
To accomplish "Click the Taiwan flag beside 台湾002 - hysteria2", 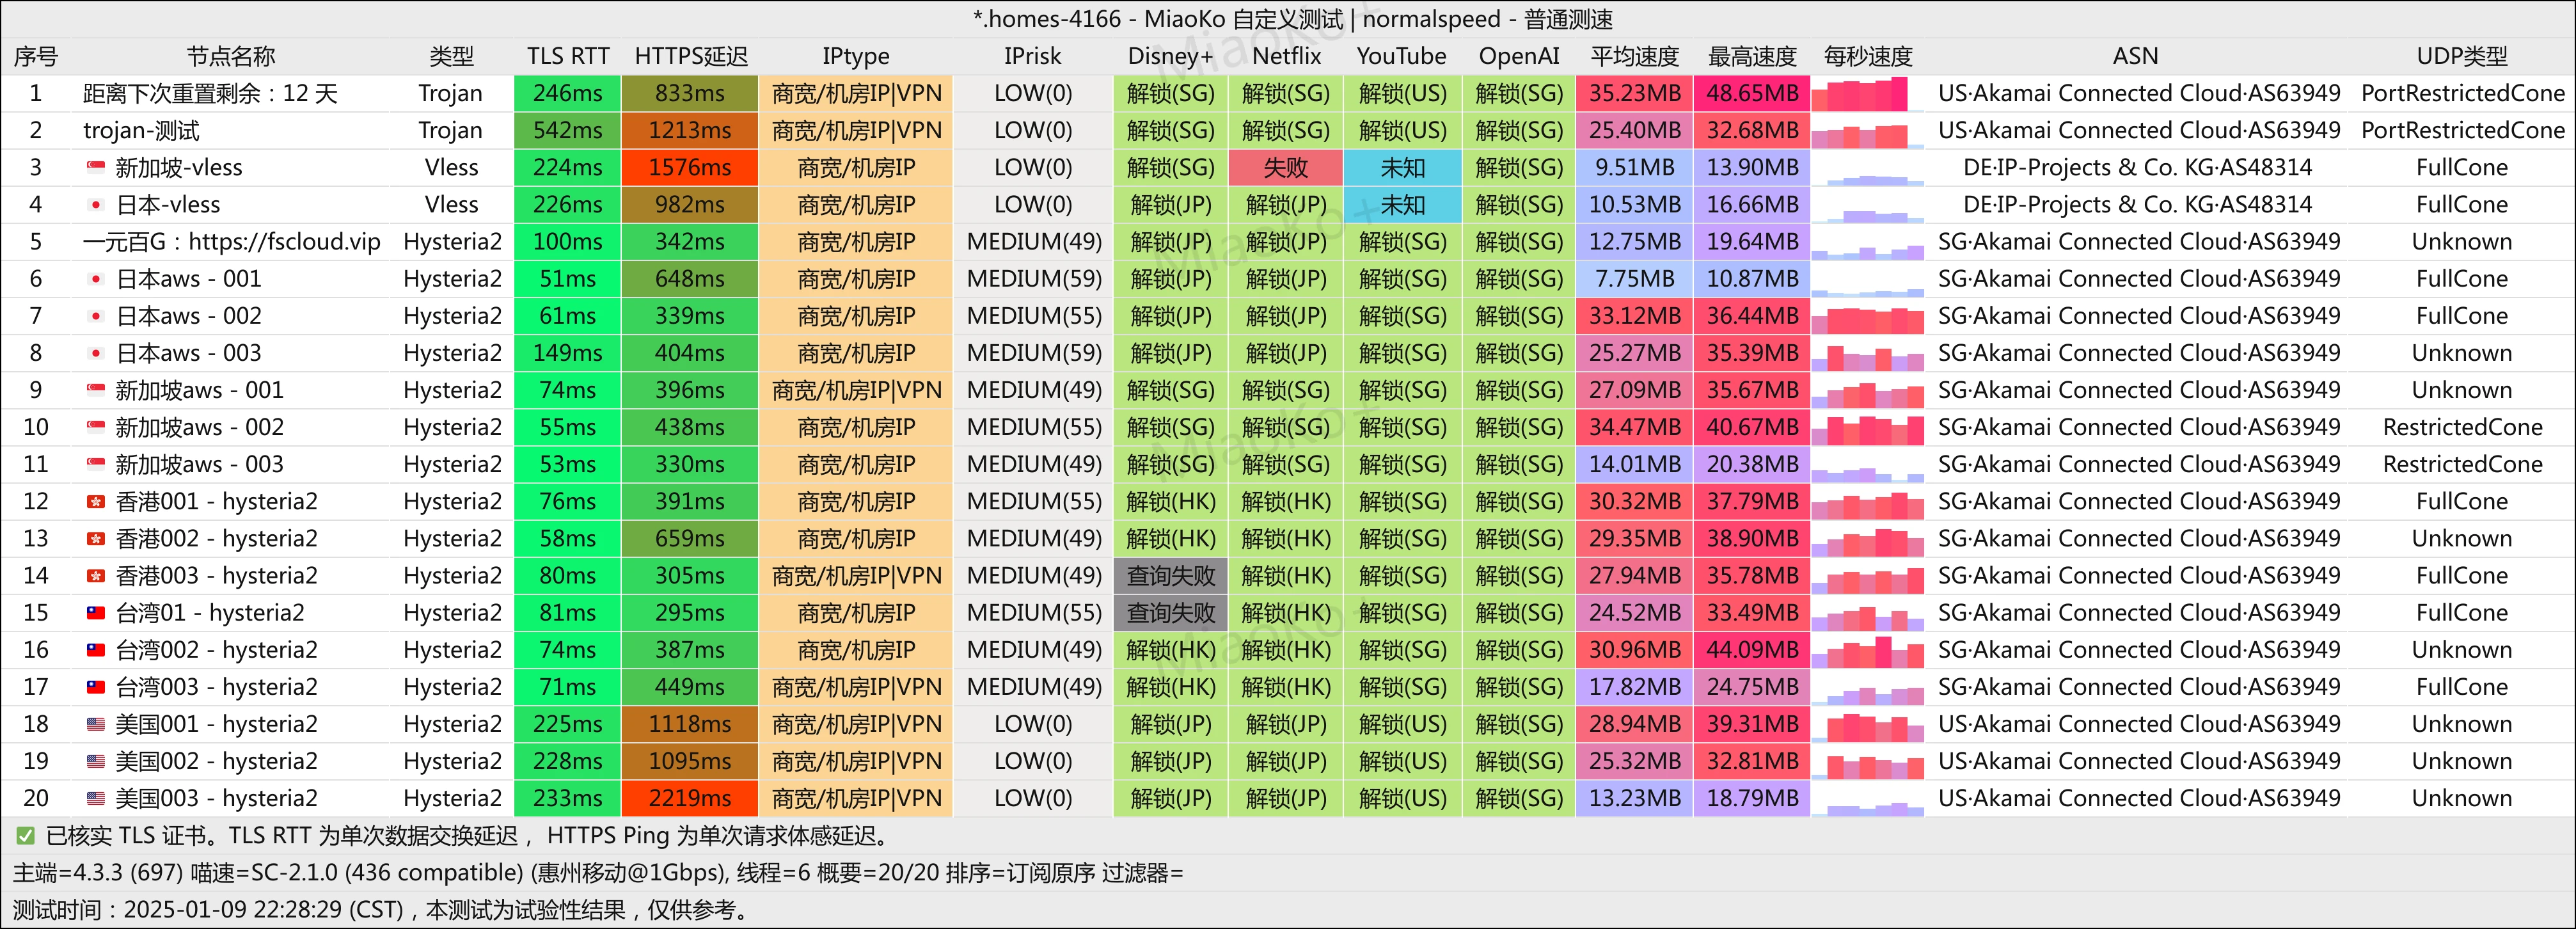I will pyautogui.click(x=96, y=650).
